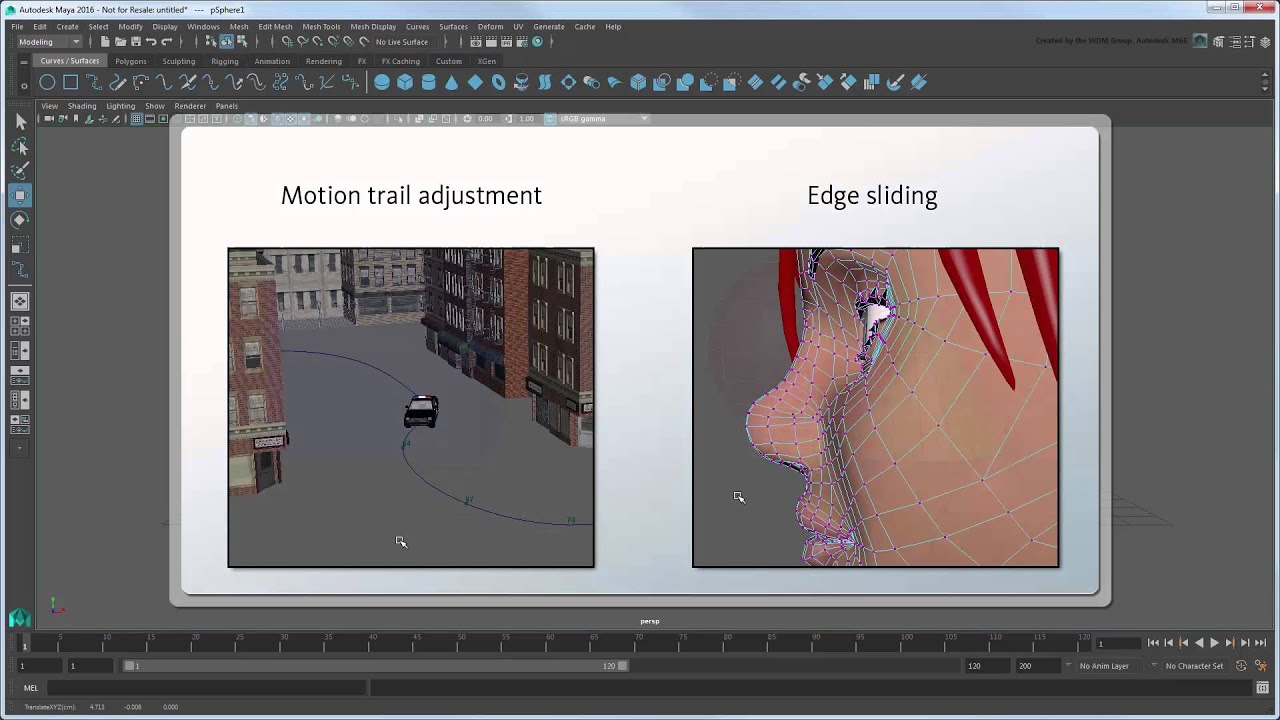Toggle viewport grid display button
This screenshot has width=1280, height=720.
point(137,119)
